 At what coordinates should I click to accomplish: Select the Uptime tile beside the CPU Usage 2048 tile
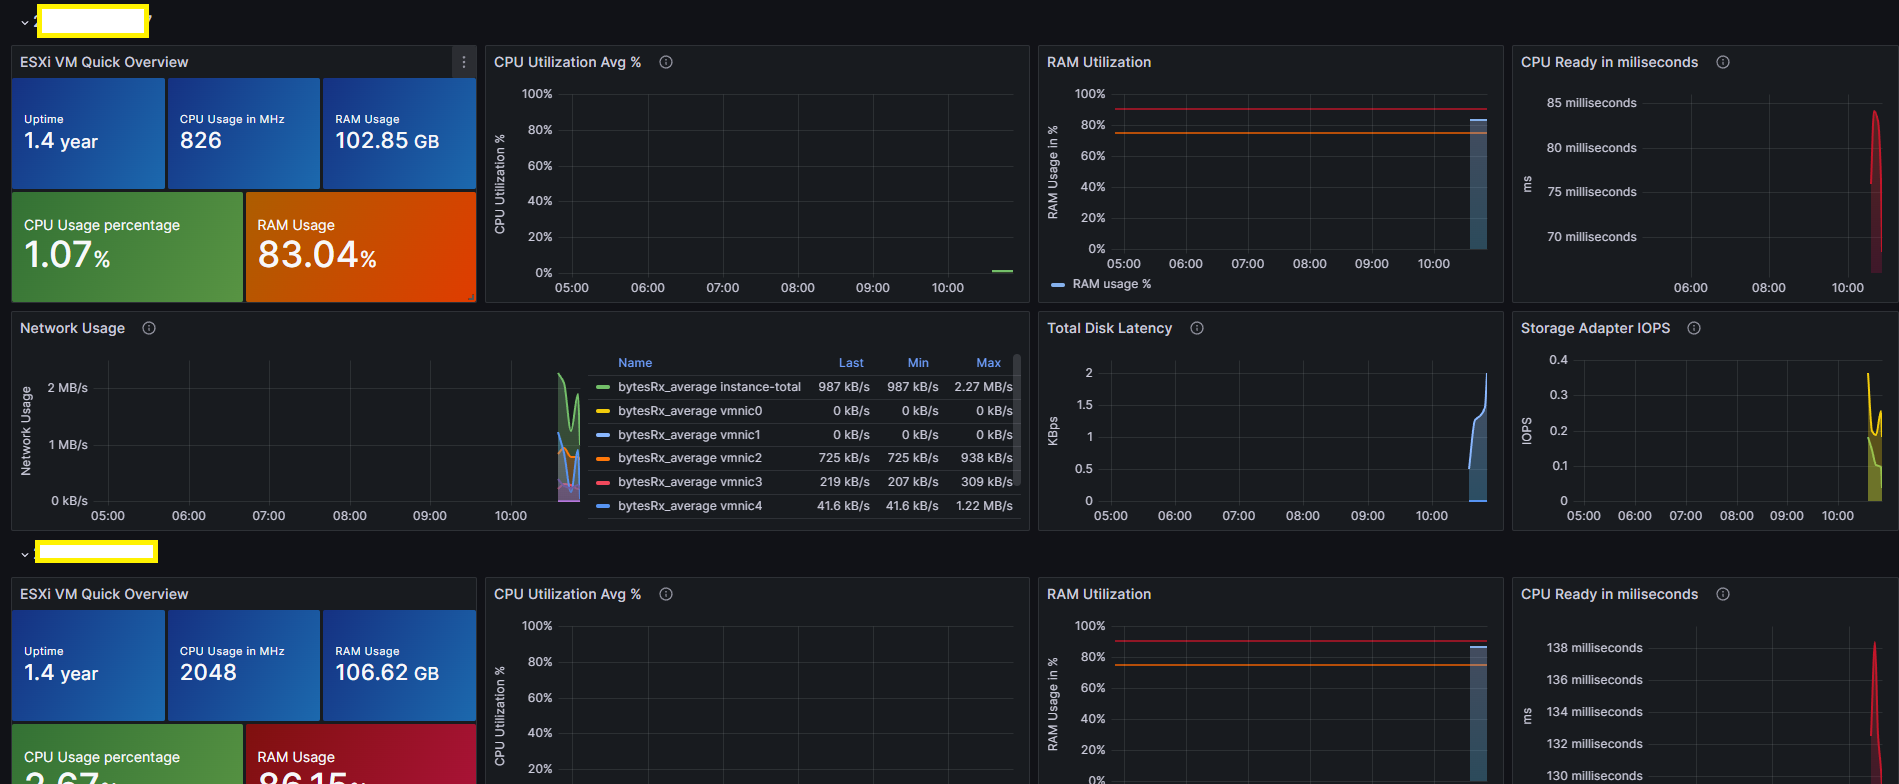[88, 665]
